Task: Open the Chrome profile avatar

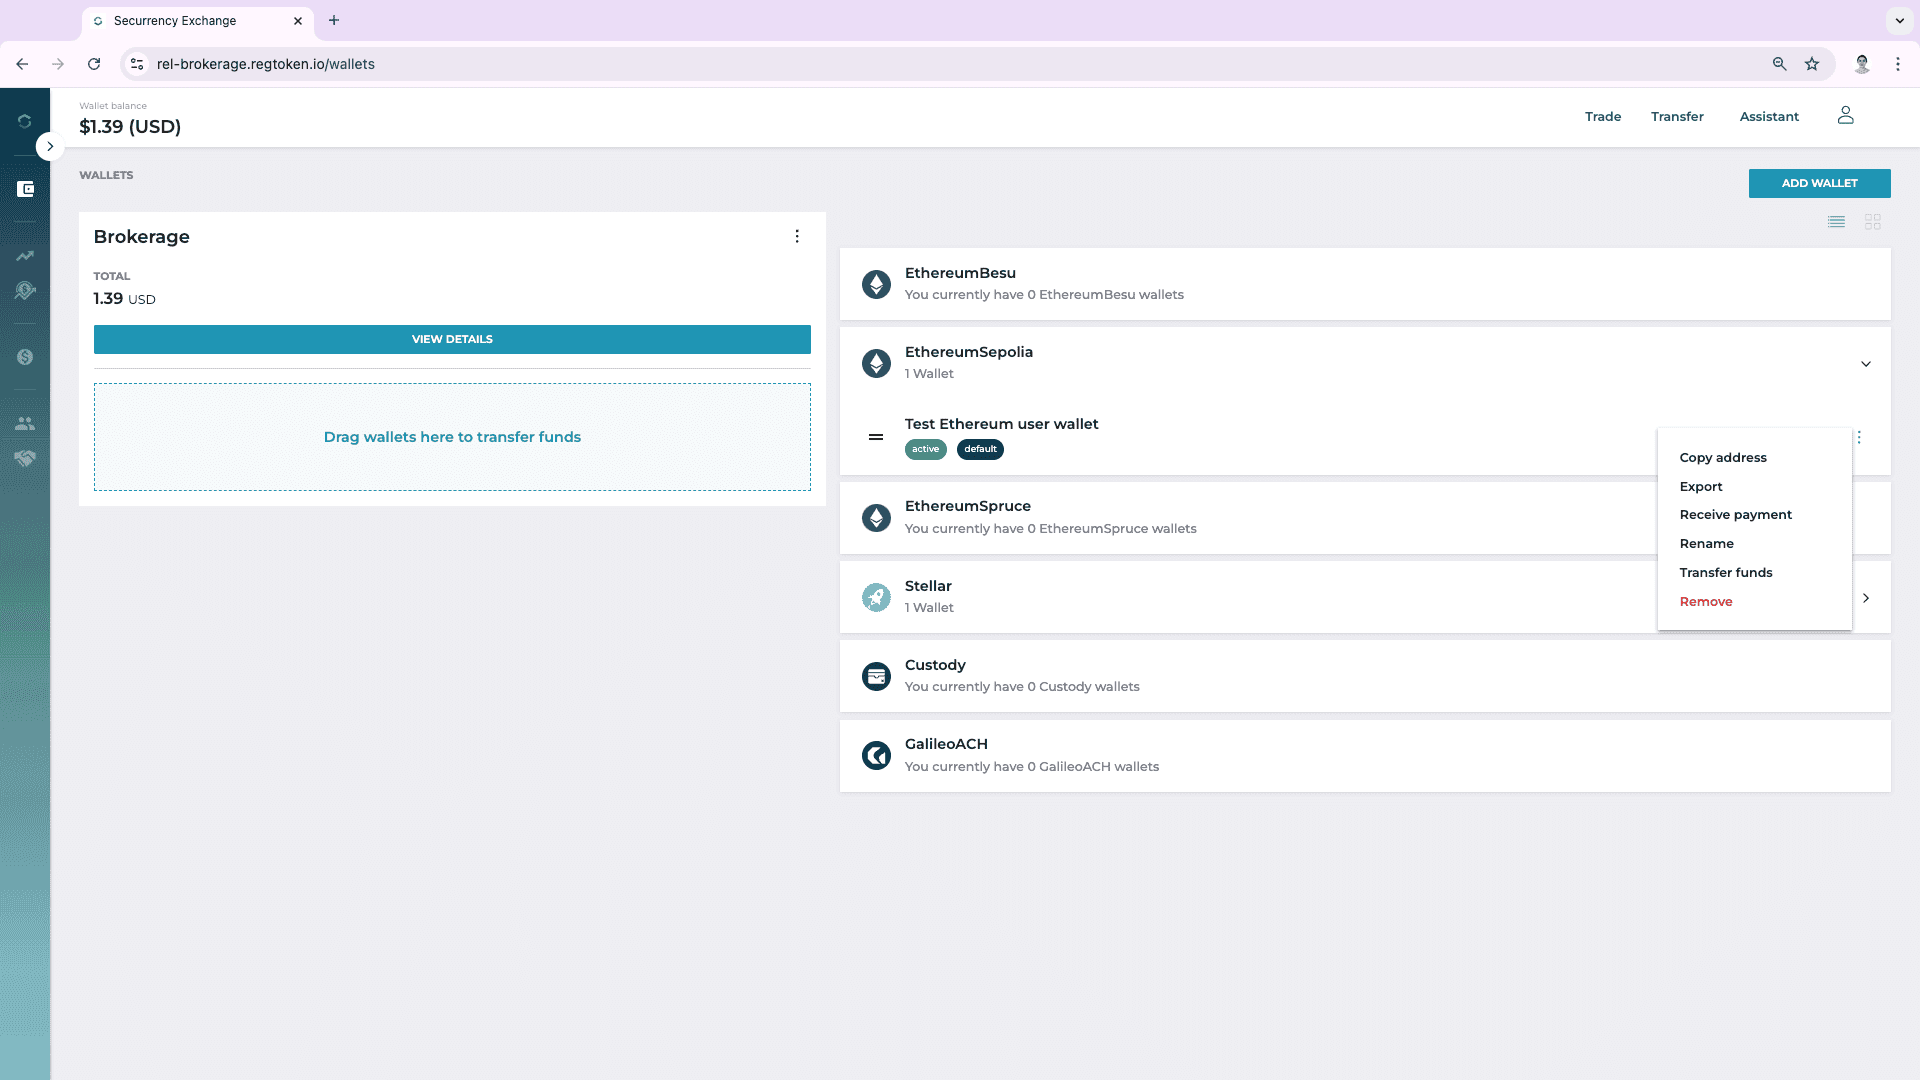Action: [x=1862, y=64]
